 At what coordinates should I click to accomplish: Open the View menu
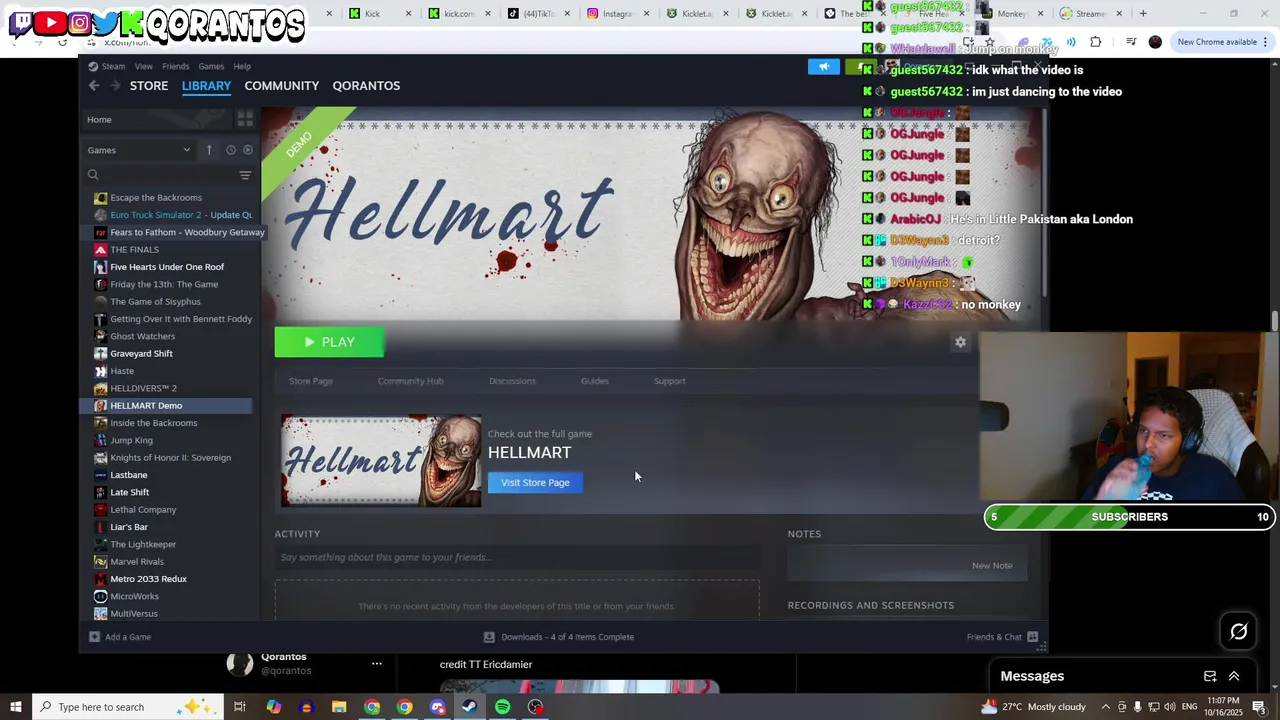click(144, 67)
